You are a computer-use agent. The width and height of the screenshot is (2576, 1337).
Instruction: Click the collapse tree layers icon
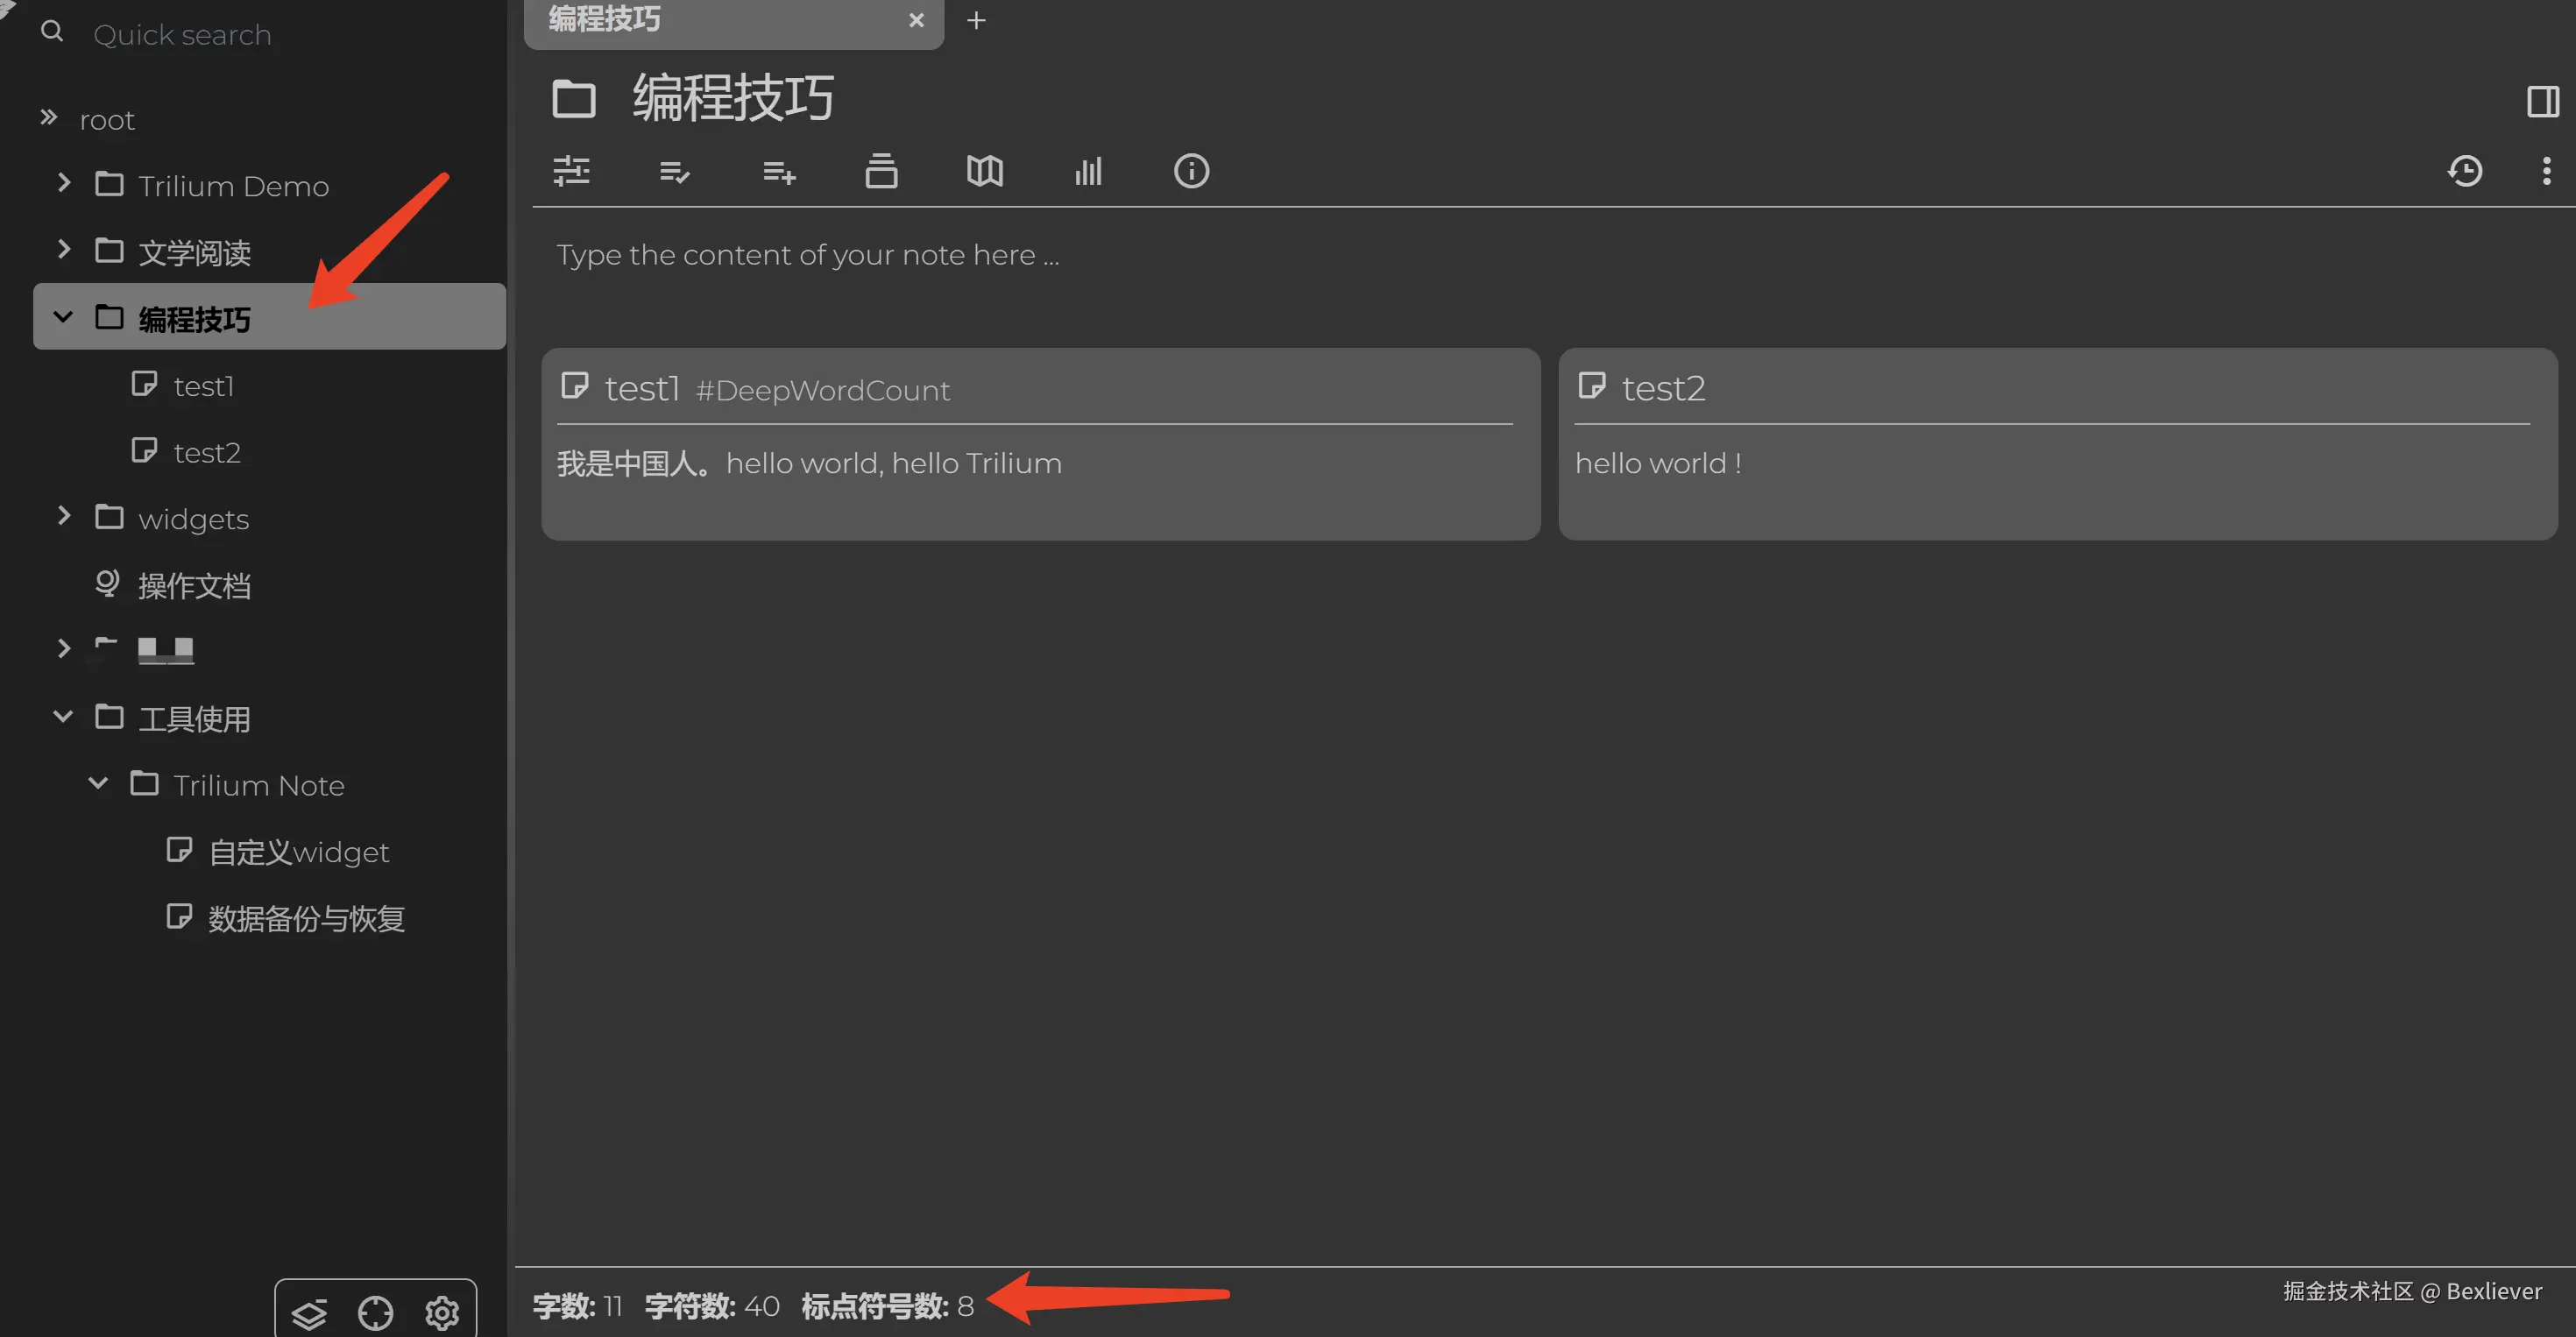pos(309,1313)
